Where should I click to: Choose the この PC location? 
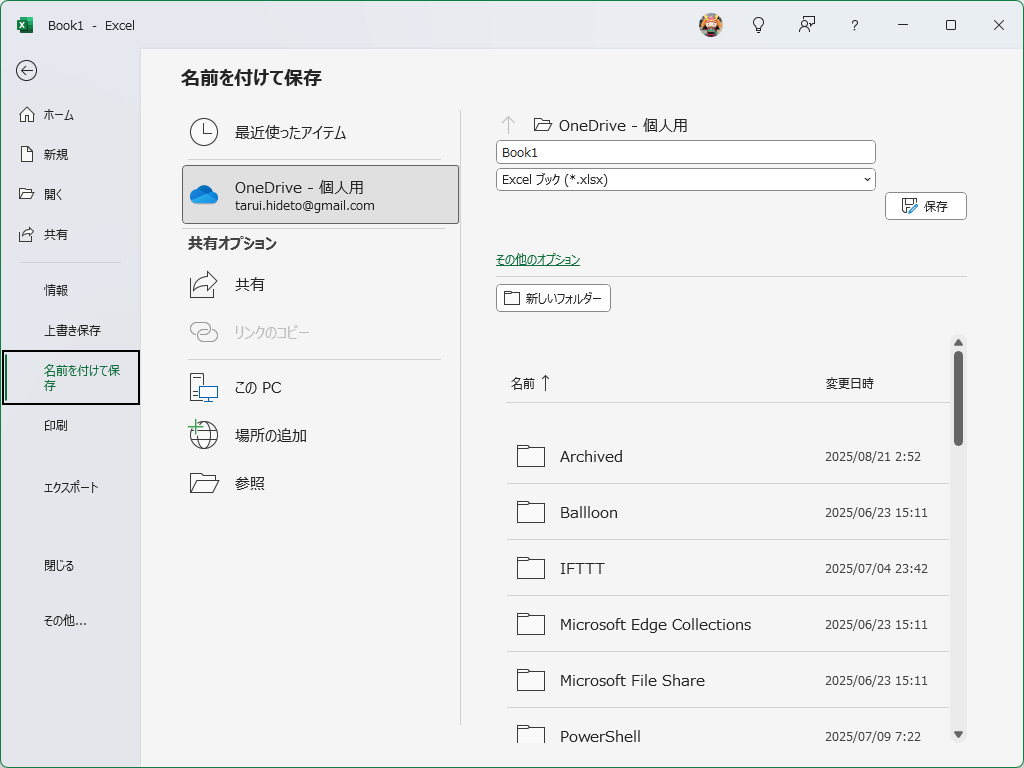[258, 387]
